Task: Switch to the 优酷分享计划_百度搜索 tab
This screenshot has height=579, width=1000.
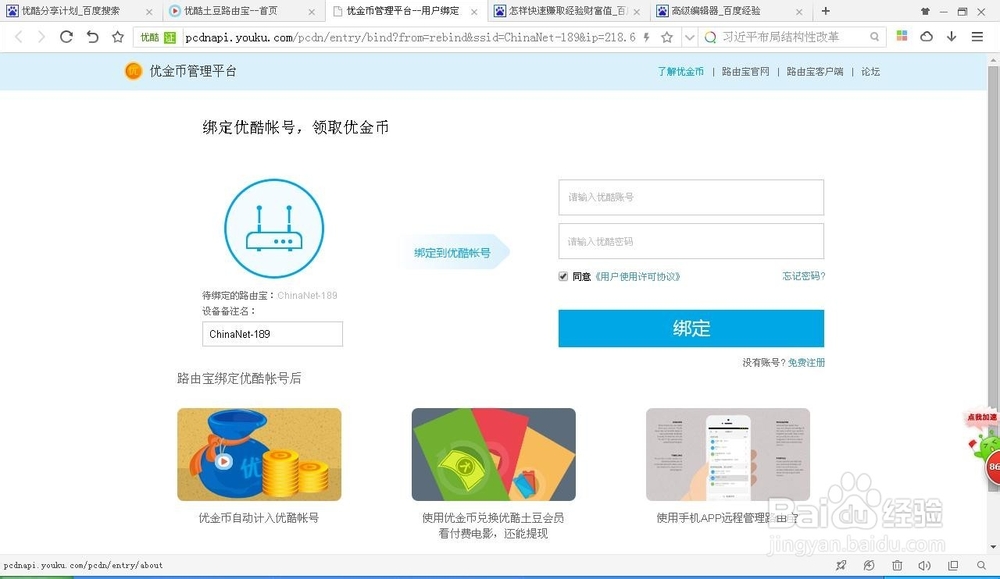Action: point(70,11)
